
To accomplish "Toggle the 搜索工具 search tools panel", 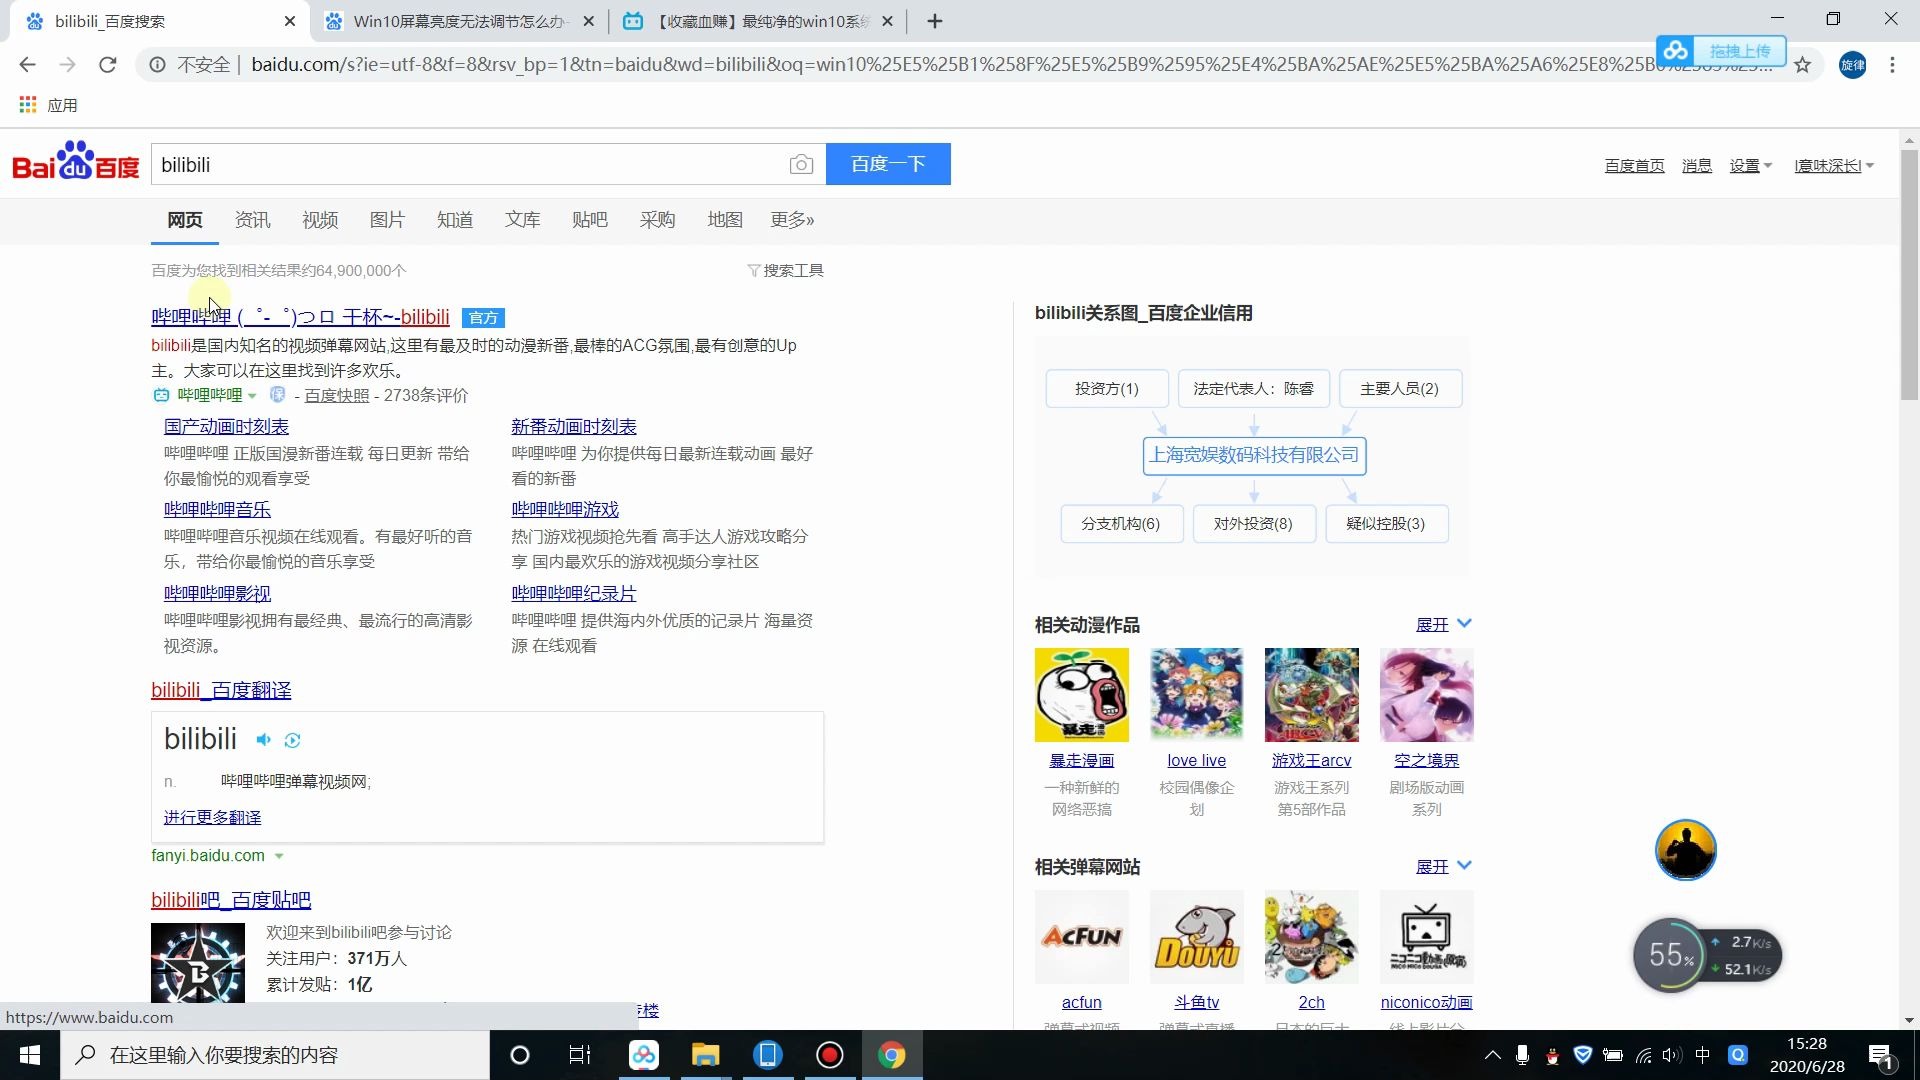I will 786,269.
